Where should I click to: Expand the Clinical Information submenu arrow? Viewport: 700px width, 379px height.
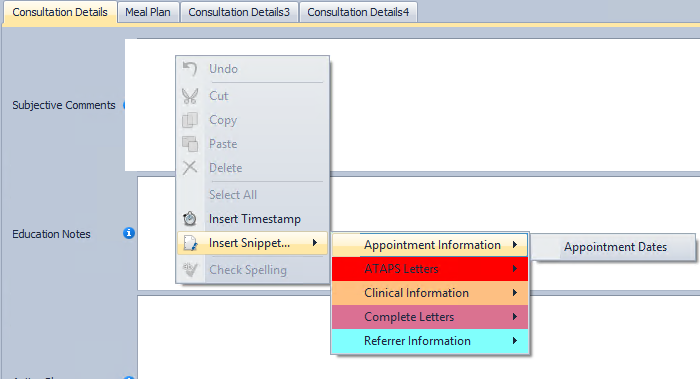[x=515, y=293]
